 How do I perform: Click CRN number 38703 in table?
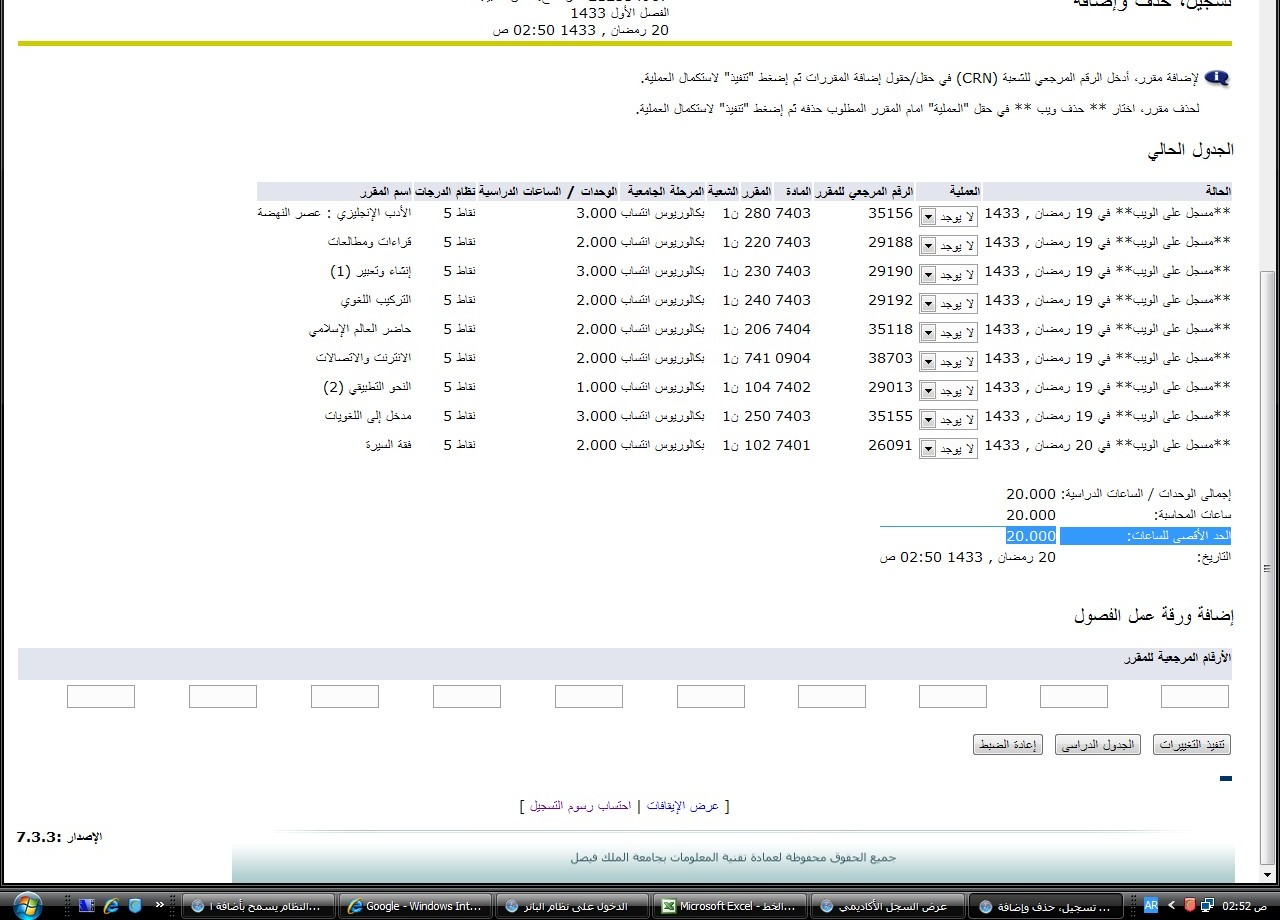tap(890, 358)
